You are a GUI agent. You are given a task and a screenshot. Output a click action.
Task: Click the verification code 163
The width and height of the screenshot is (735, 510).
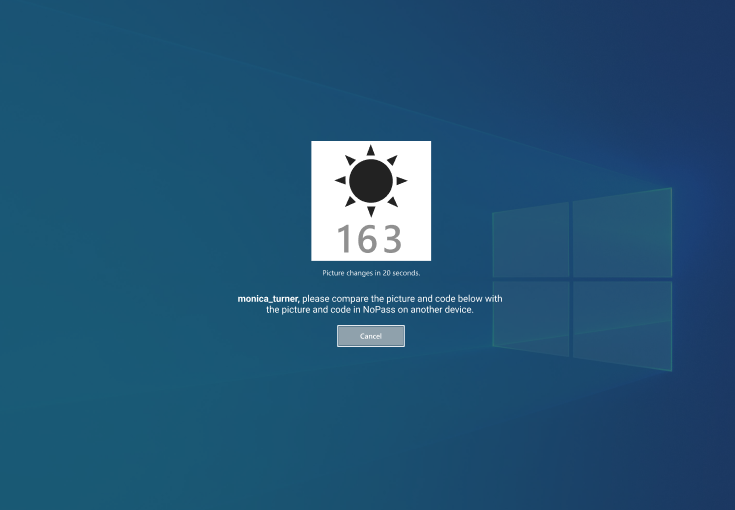coord(370,240)
